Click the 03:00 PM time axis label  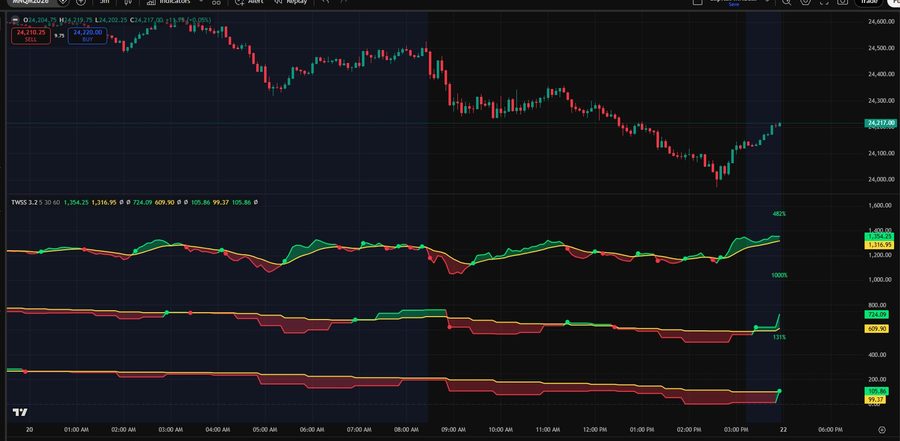point(736,430)
